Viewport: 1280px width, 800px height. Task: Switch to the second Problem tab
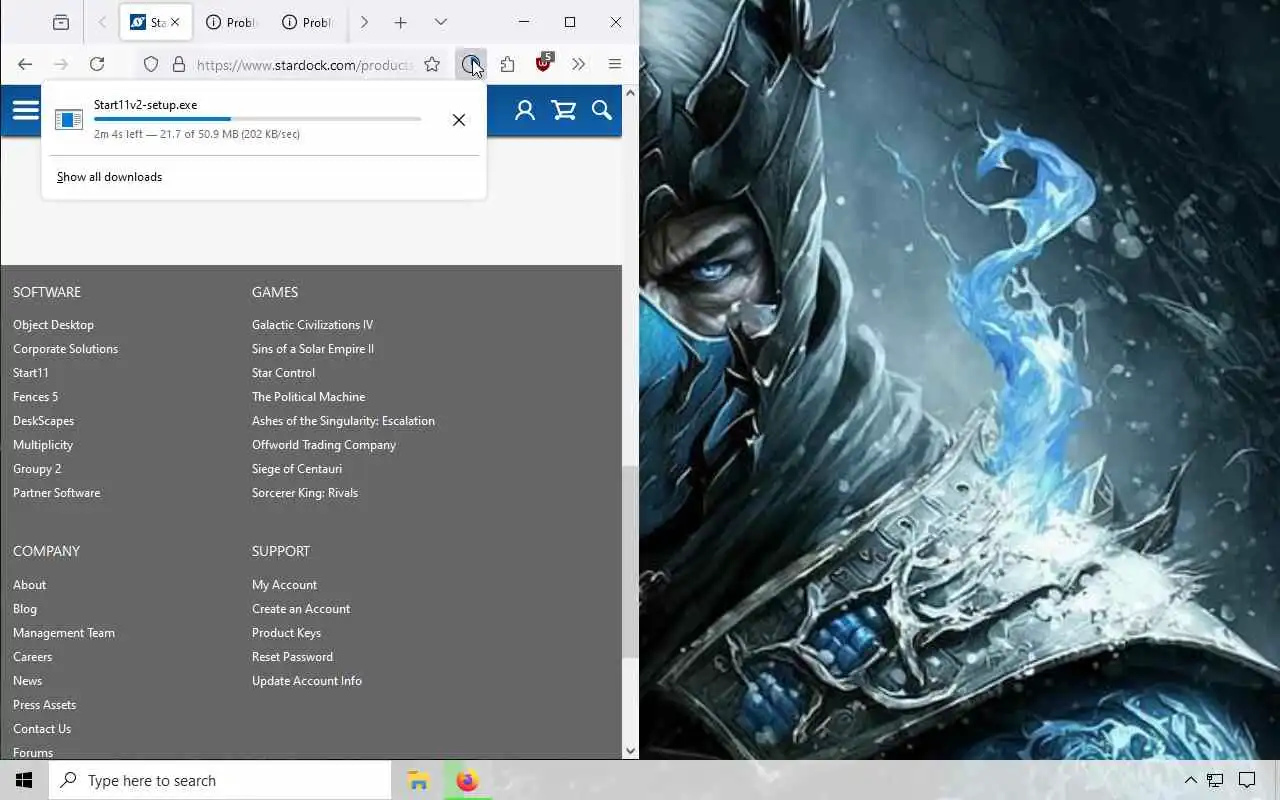coord(231,22)
